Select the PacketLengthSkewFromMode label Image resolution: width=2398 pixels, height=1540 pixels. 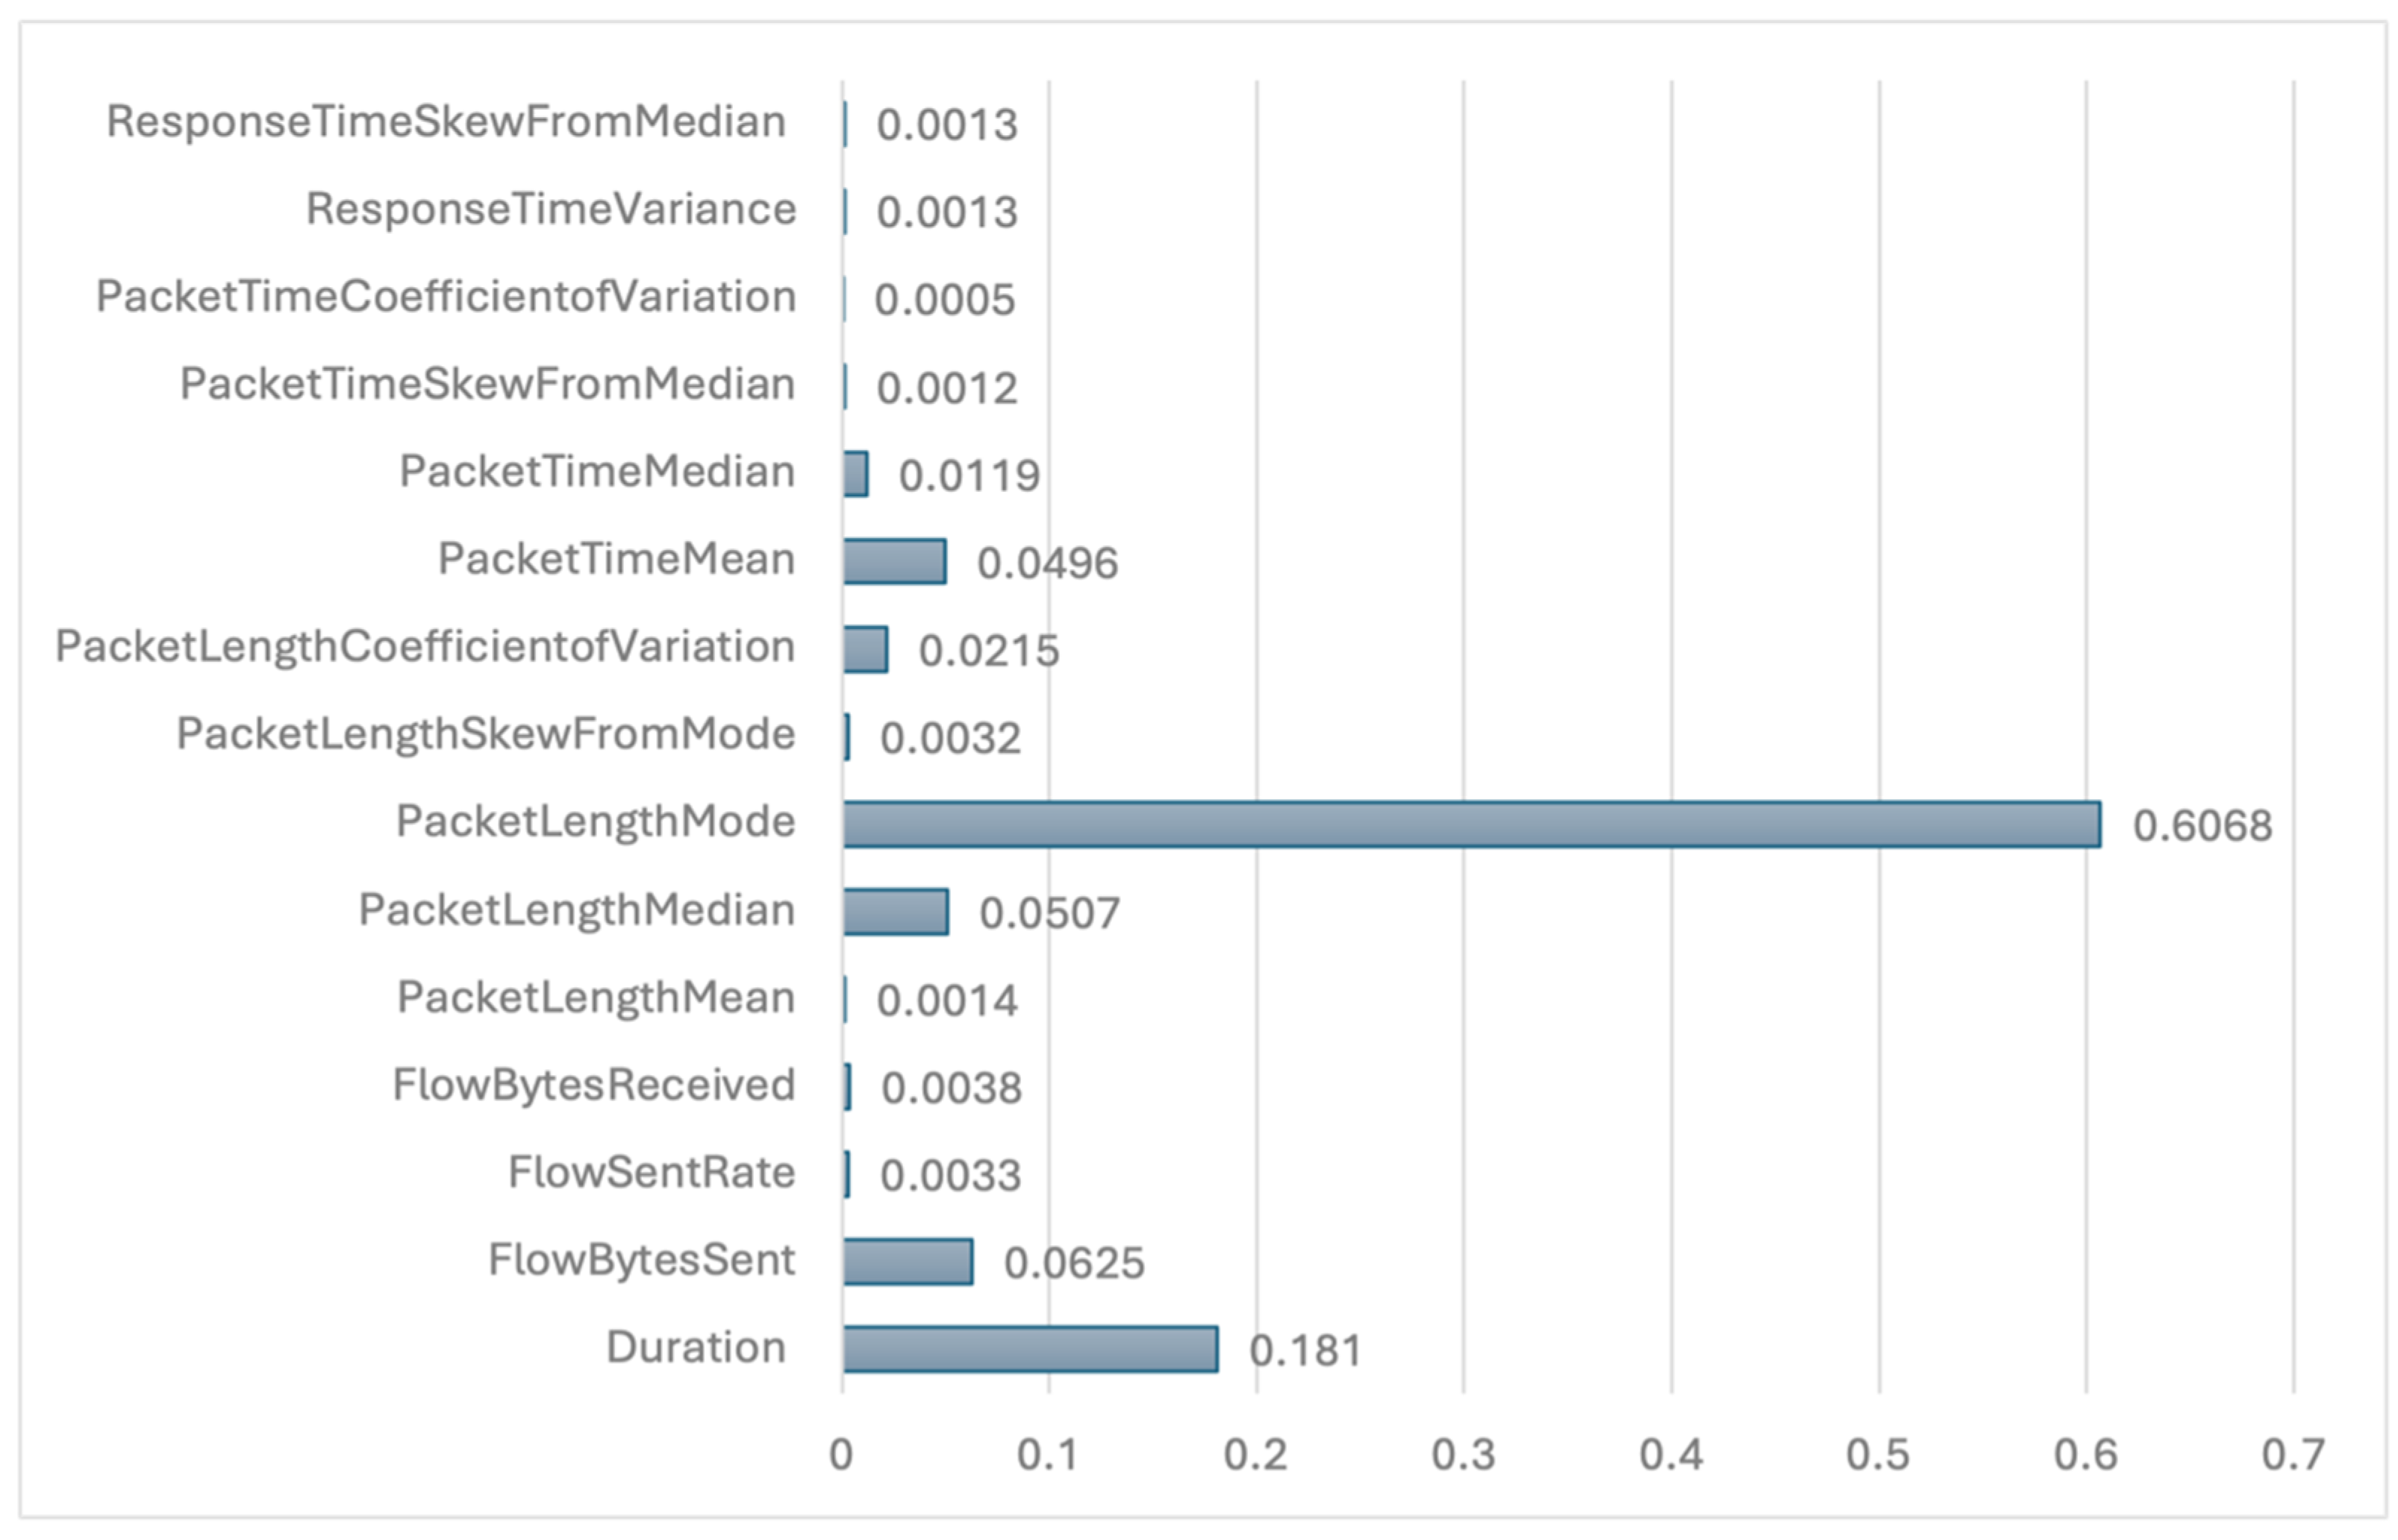[x=486, y=734]
